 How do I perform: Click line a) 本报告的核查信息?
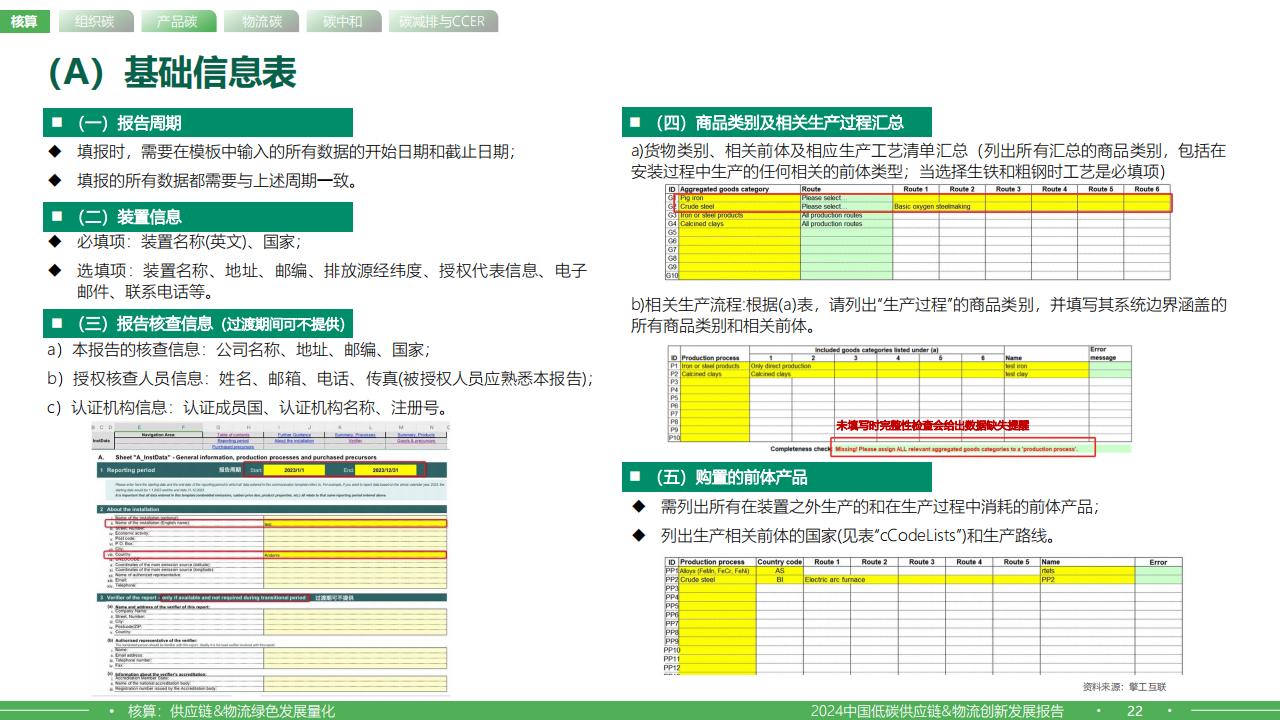239,350
